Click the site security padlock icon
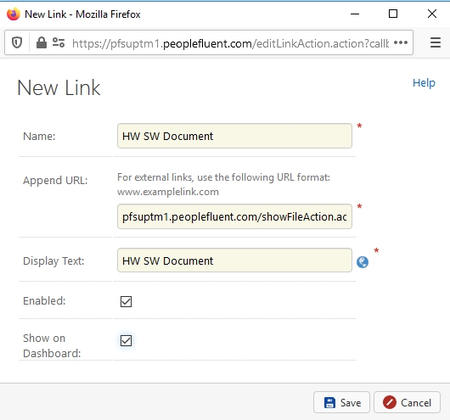 tap(41, 43)
